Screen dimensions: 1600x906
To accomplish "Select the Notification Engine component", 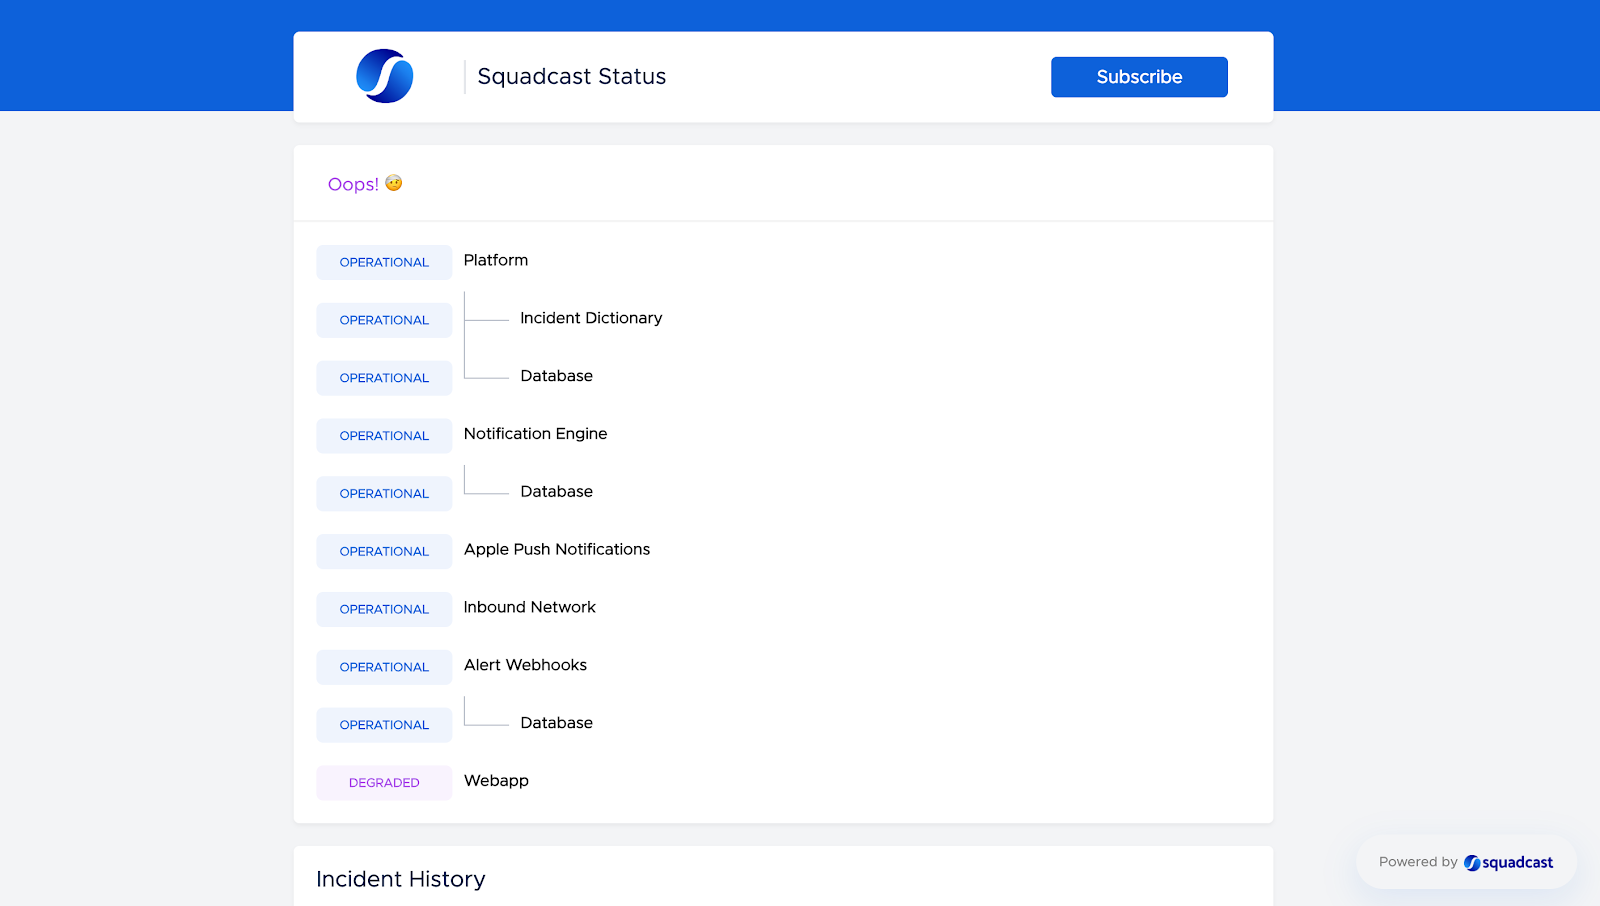I will (536, 434).
